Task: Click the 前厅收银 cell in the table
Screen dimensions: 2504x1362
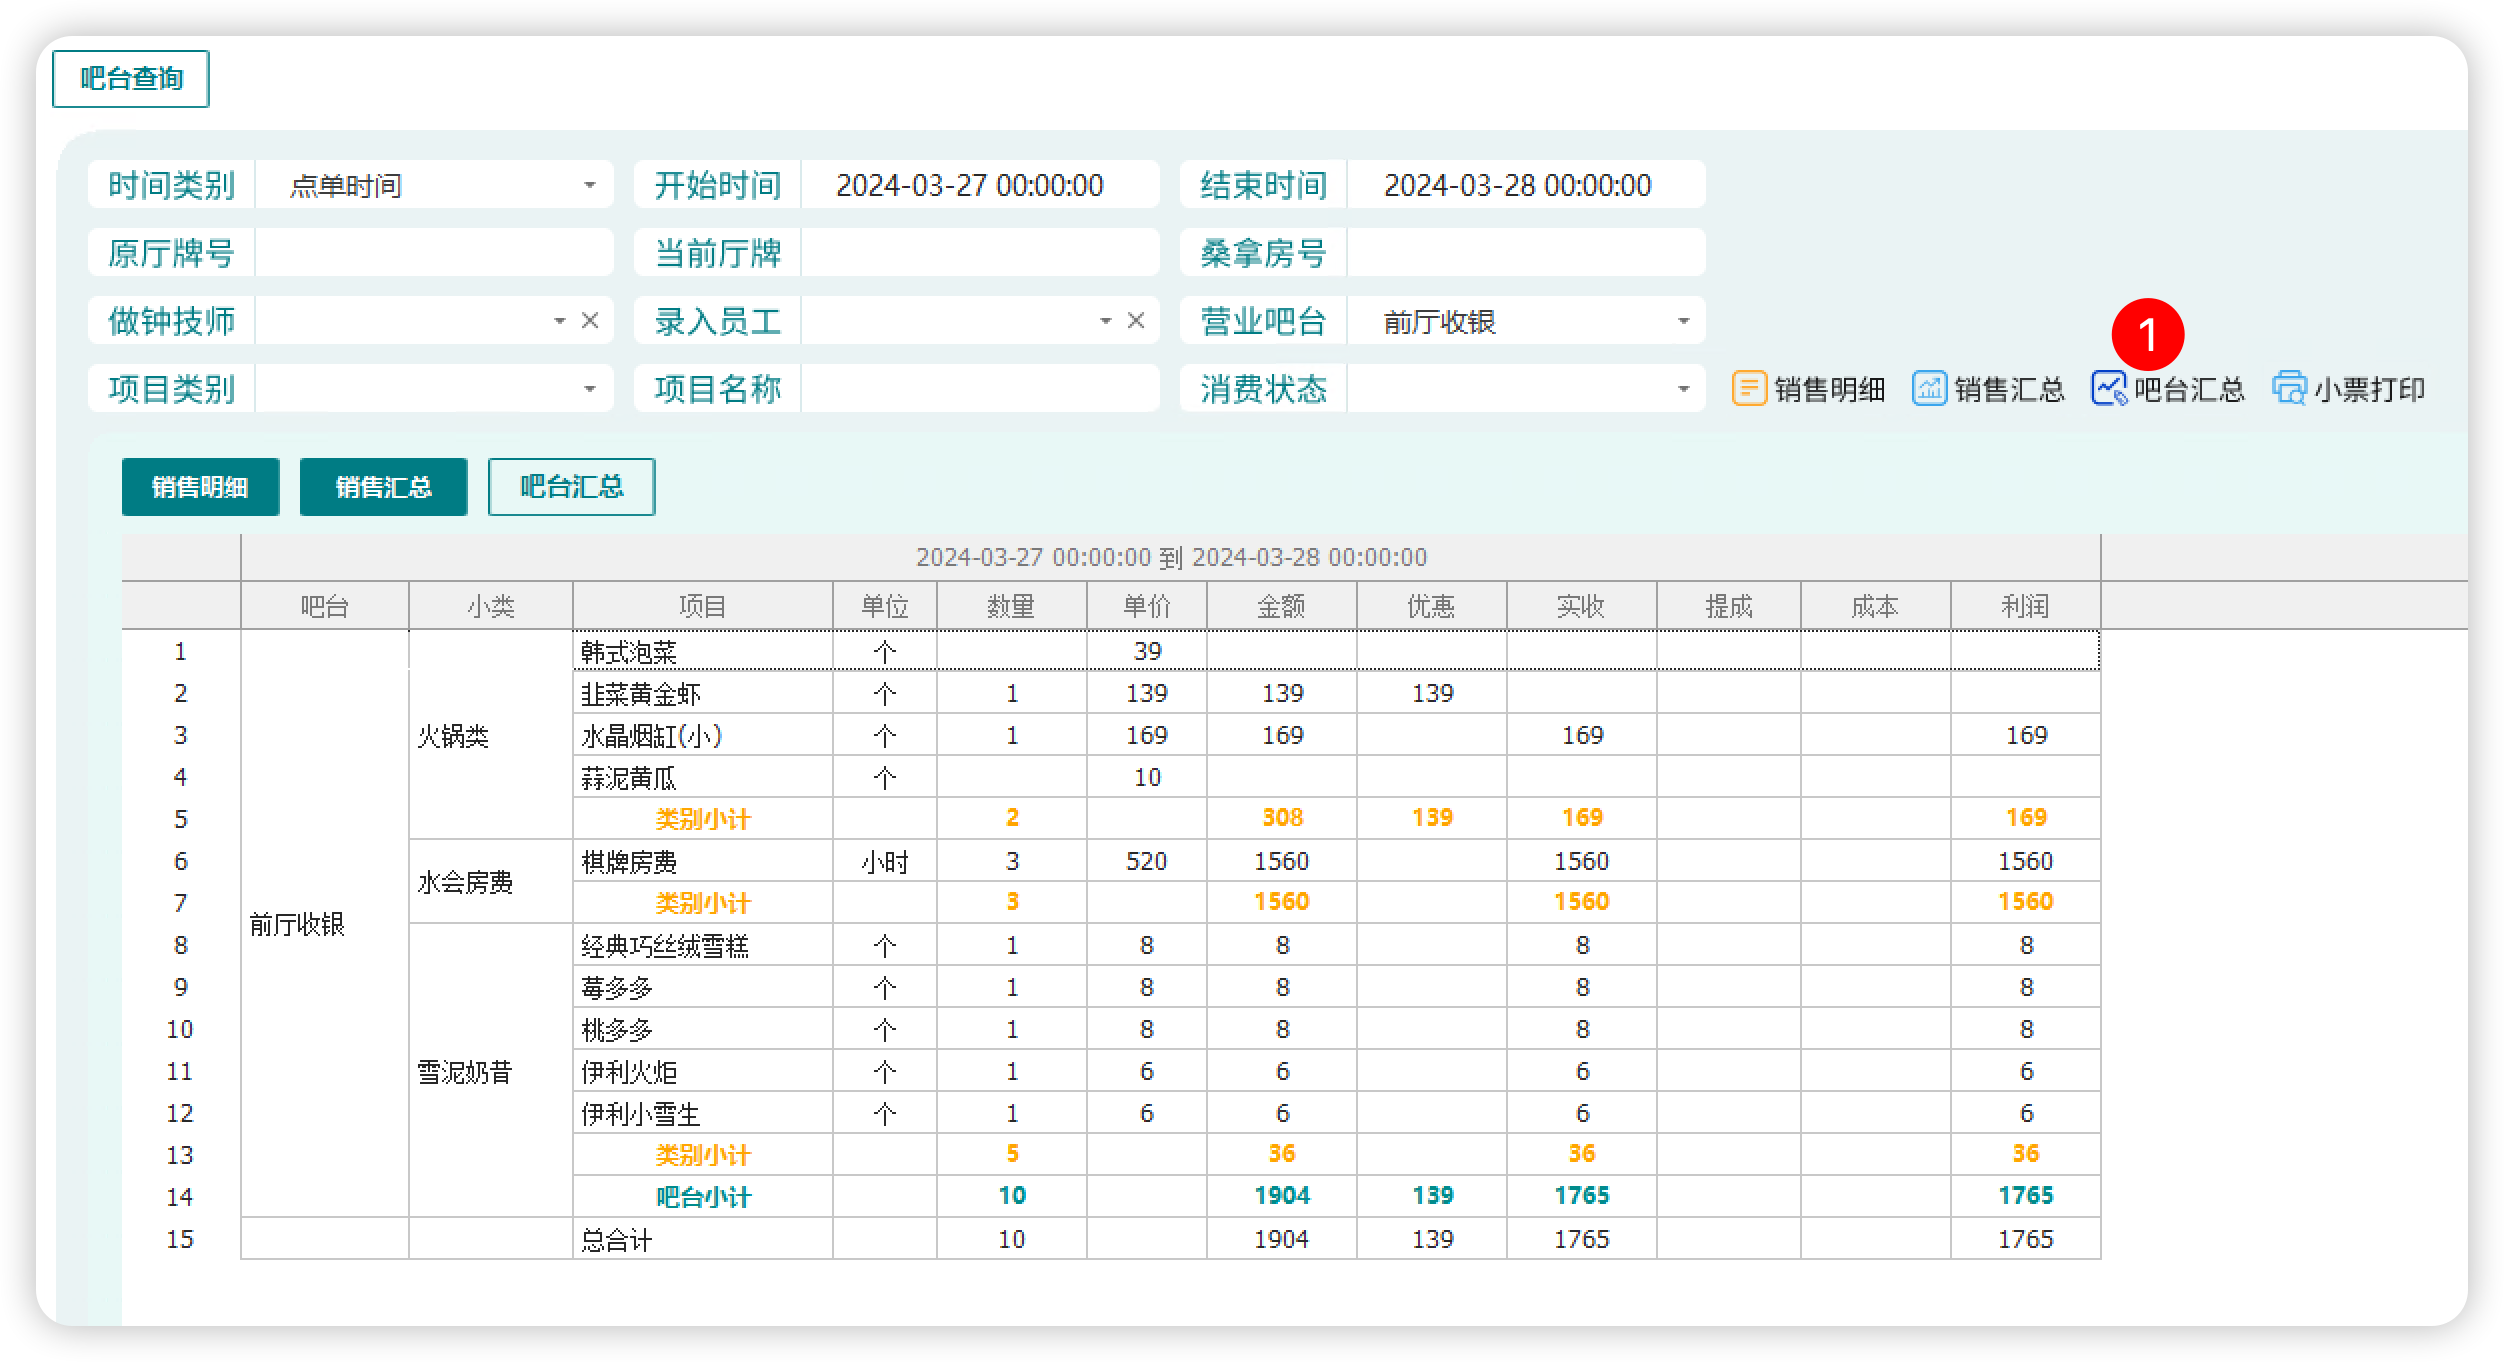Action: (325, 923)
